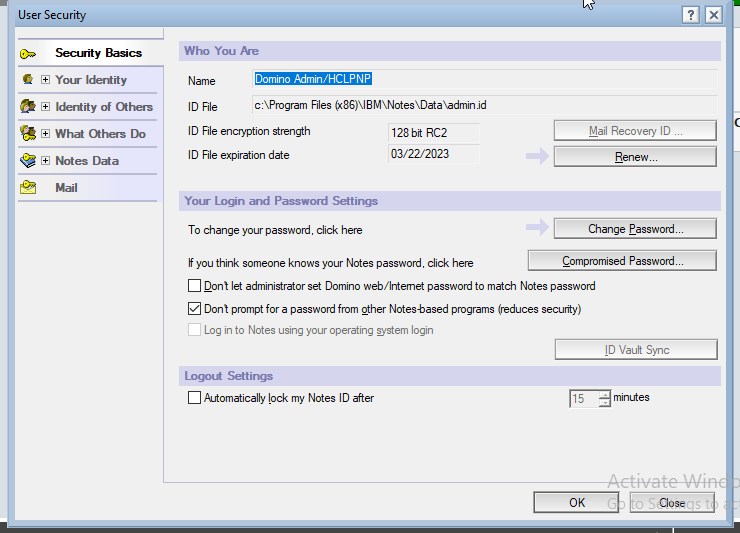Click the Change Password button
The width and height of the screenshot is (740, 533).
[x=635, y=229]
